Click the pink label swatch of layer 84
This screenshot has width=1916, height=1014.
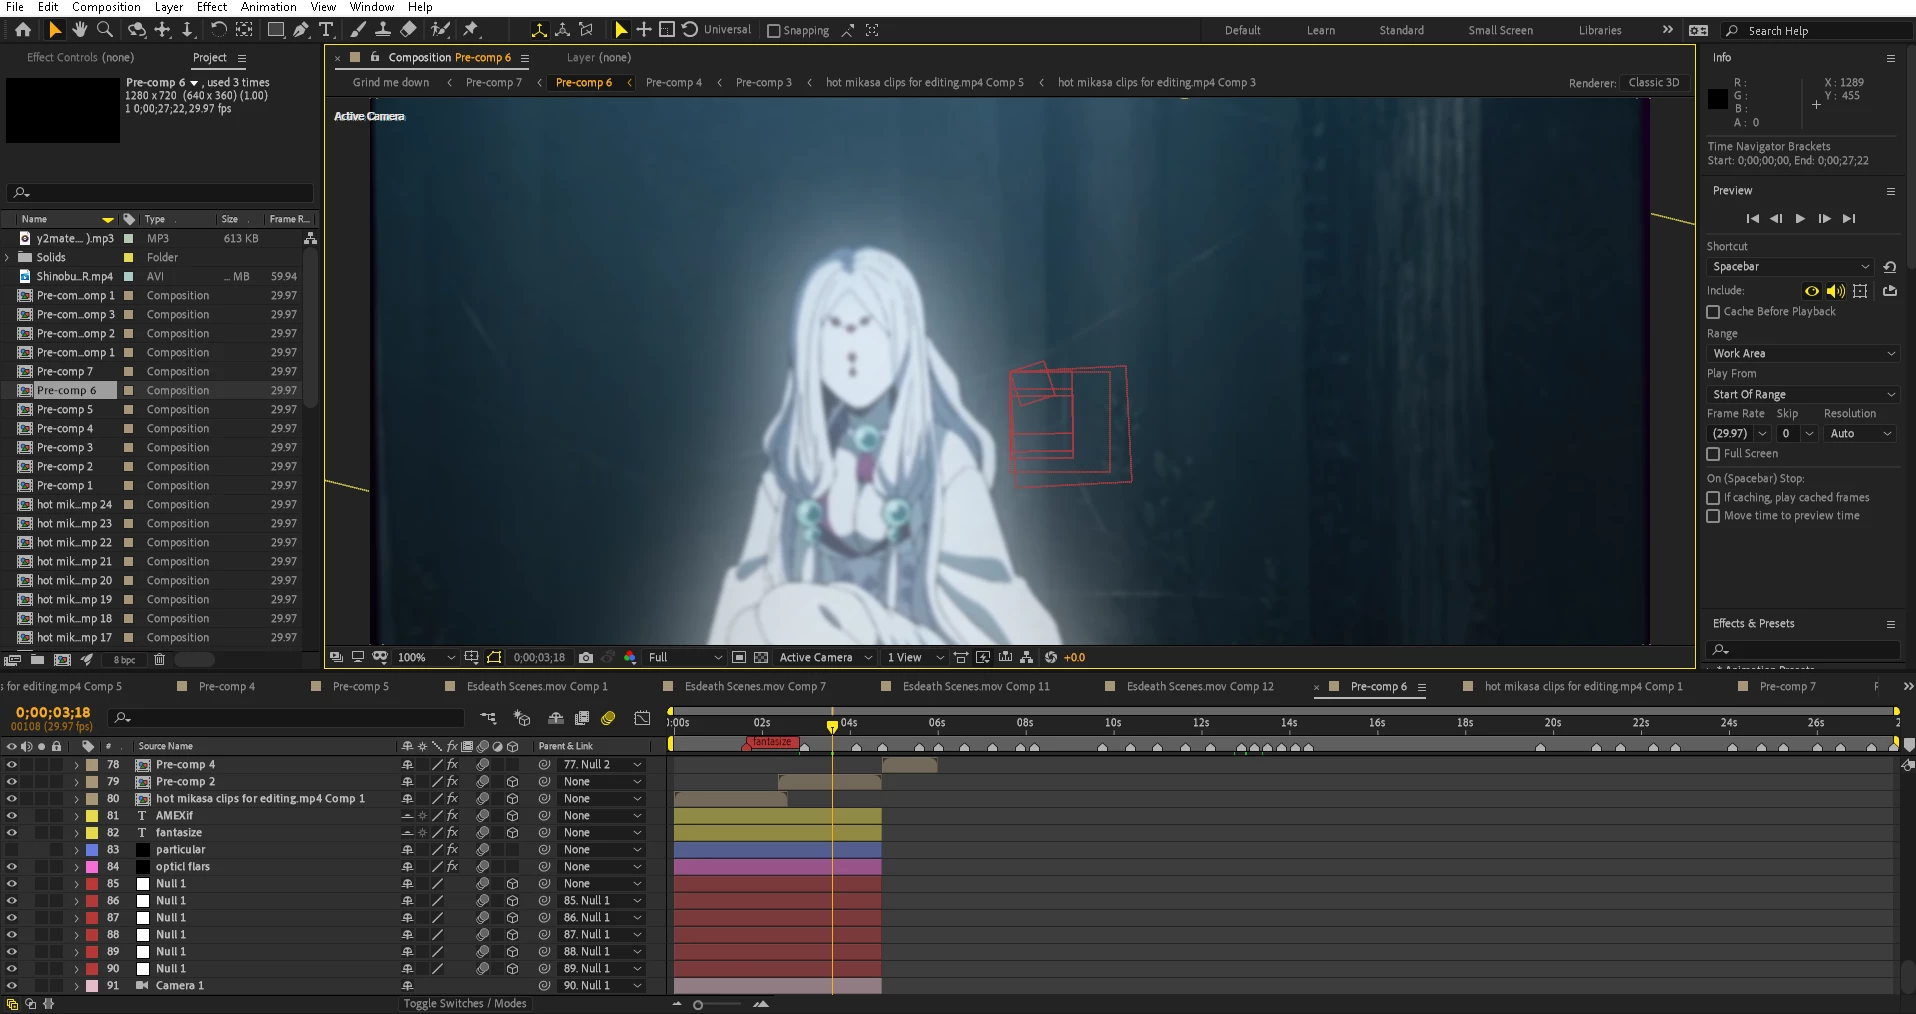[92, 867]
